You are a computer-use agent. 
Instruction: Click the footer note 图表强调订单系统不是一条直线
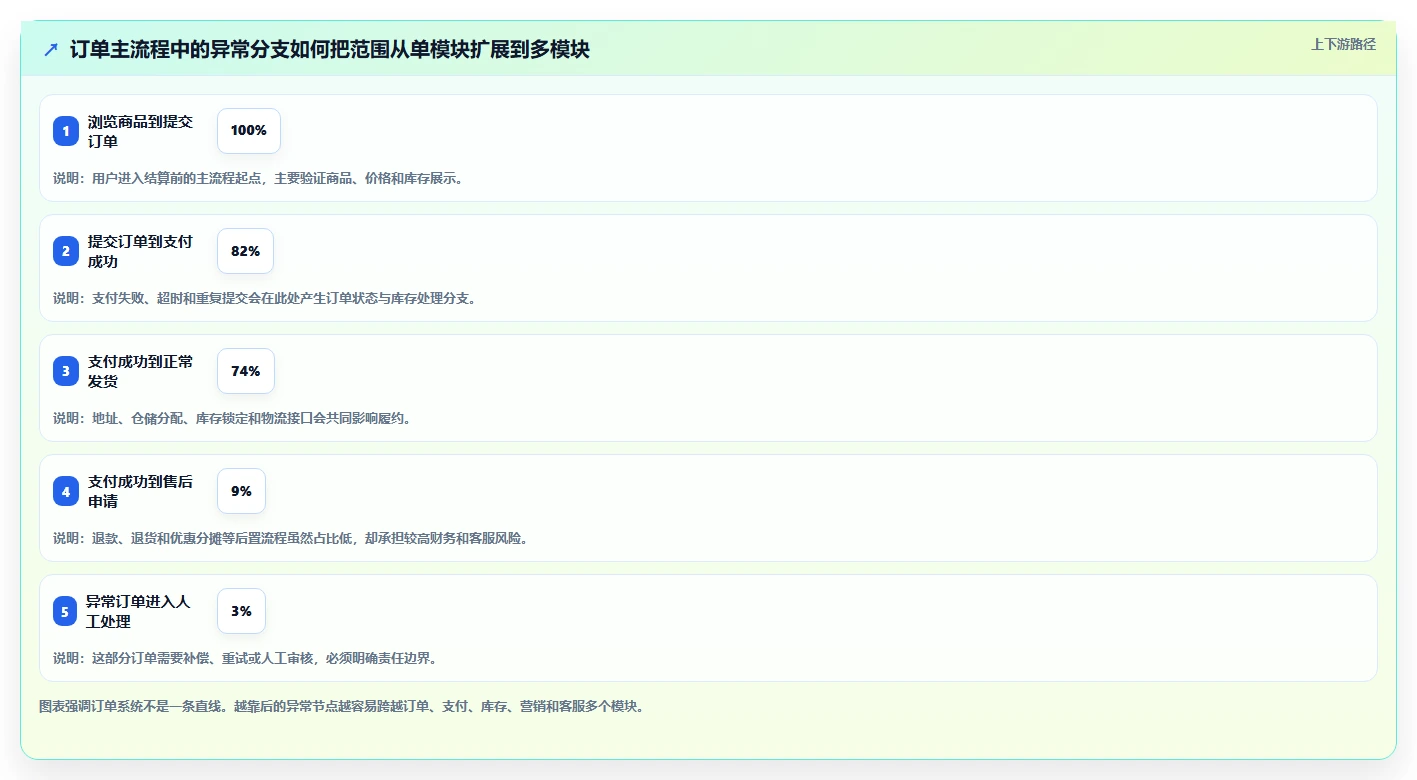(342, 706)
